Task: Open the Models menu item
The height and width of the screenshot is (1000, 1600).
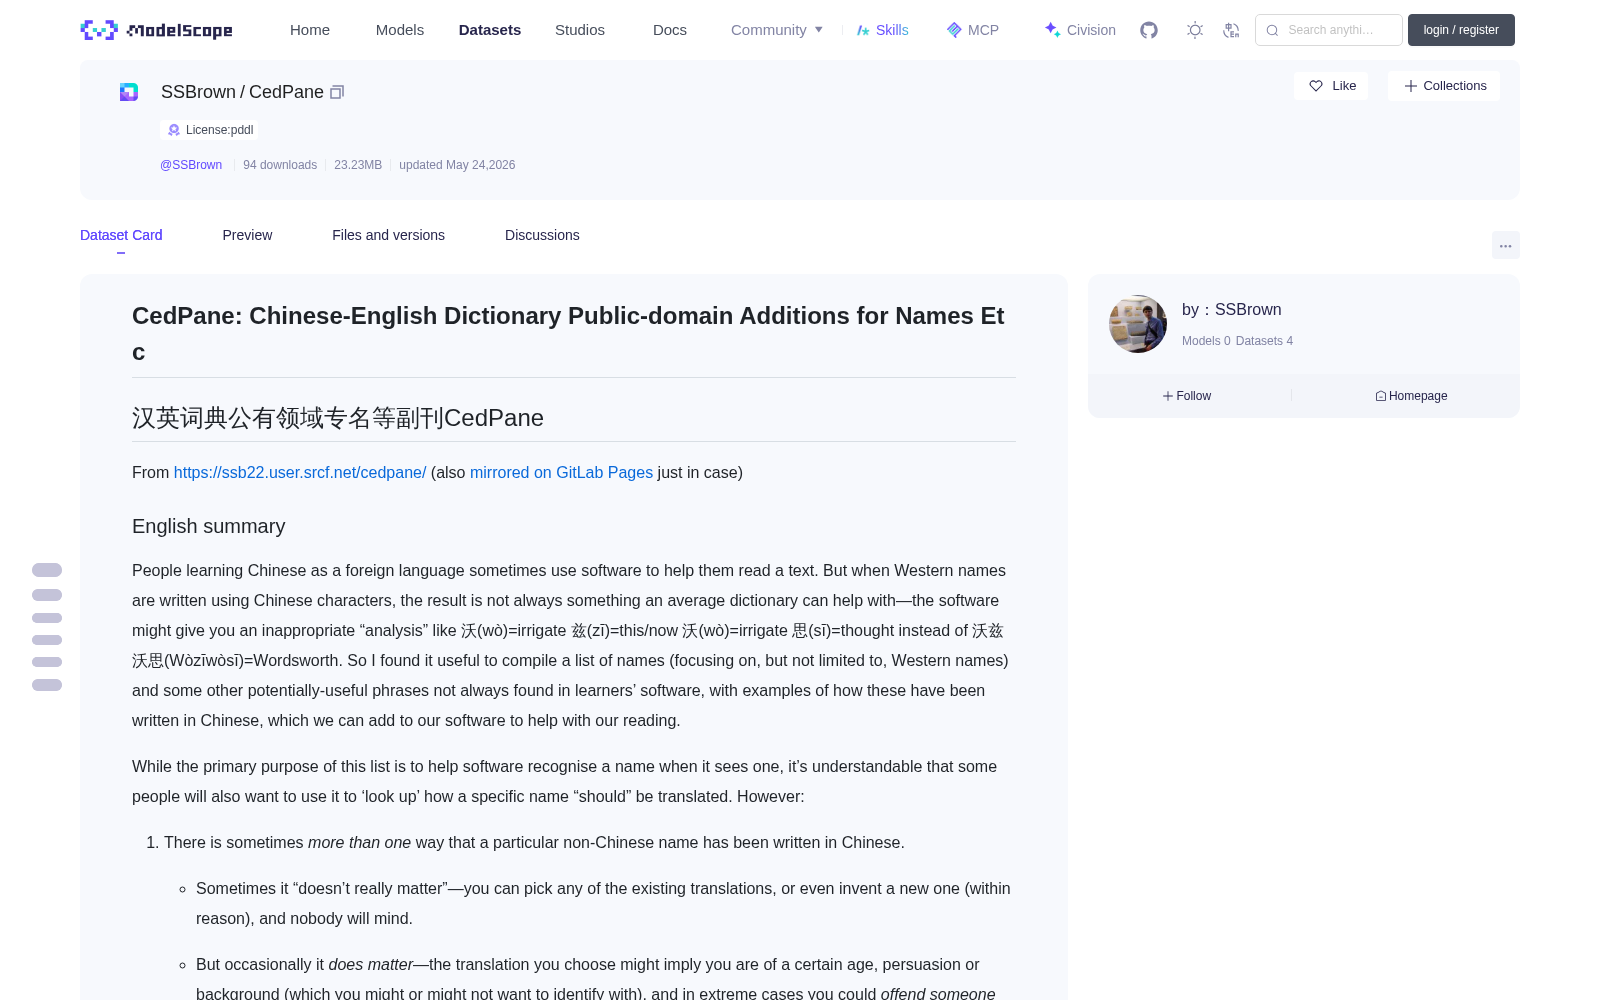Action: click(x=400, y=30)
